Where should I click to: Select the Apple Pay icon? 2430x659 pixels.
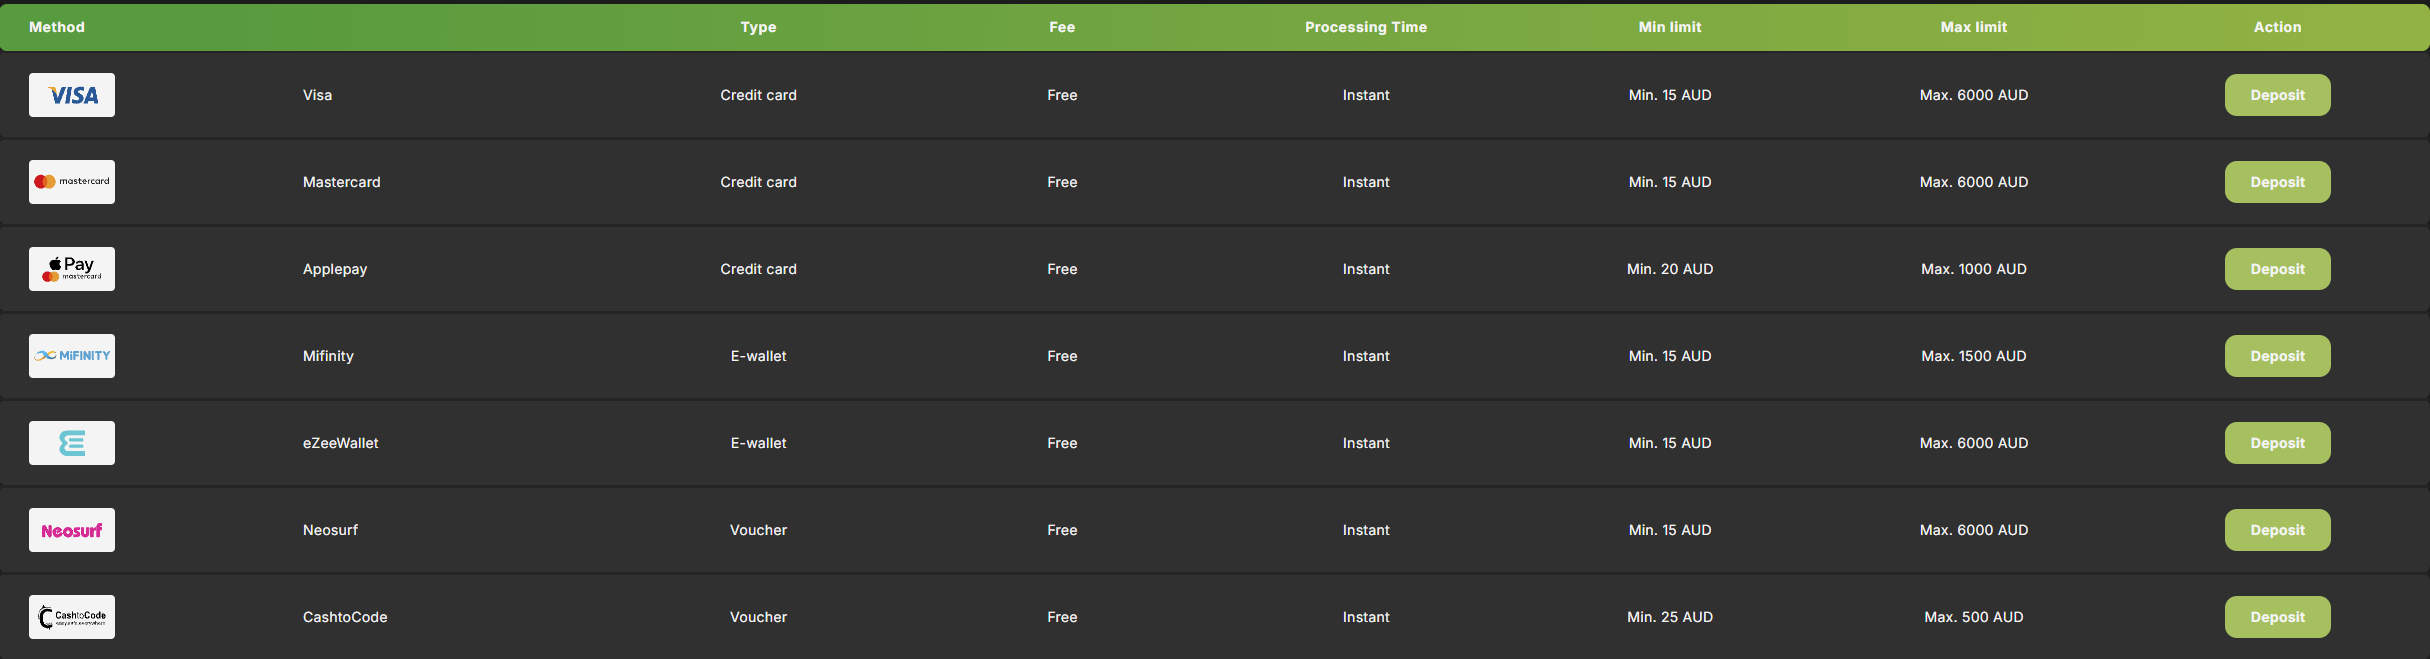pos(71,268)
